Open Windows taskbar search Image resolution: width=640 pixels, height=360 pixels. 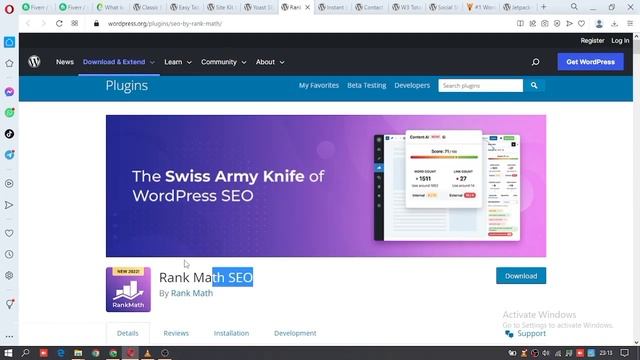click(25, 353)
